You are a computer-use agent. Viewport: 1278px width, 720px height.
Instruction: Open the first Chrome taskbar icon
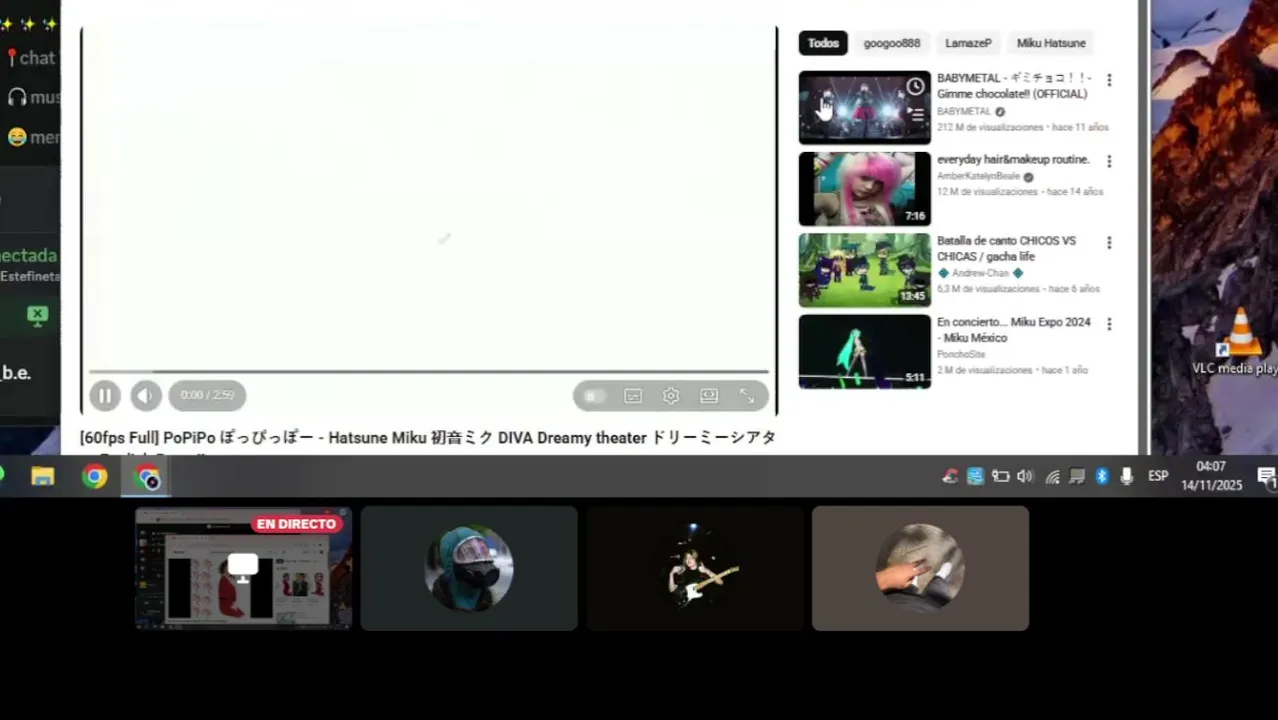95,477
